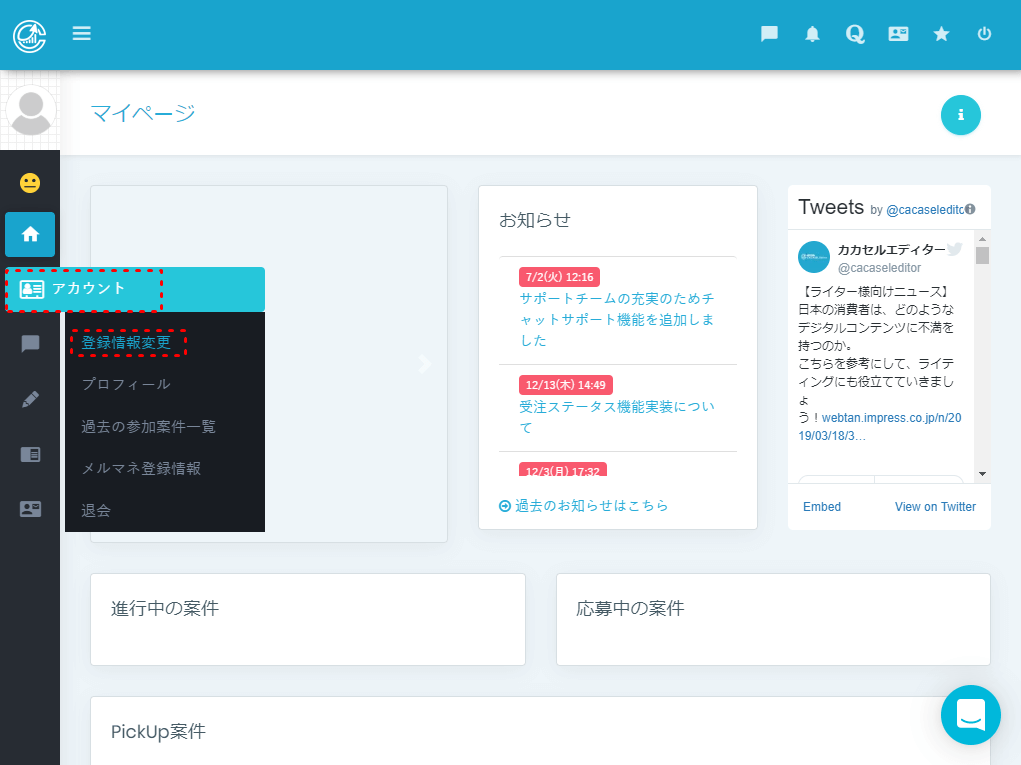
Task: Click the hamburger menu icon in header
Action: (x=82, y=34)
